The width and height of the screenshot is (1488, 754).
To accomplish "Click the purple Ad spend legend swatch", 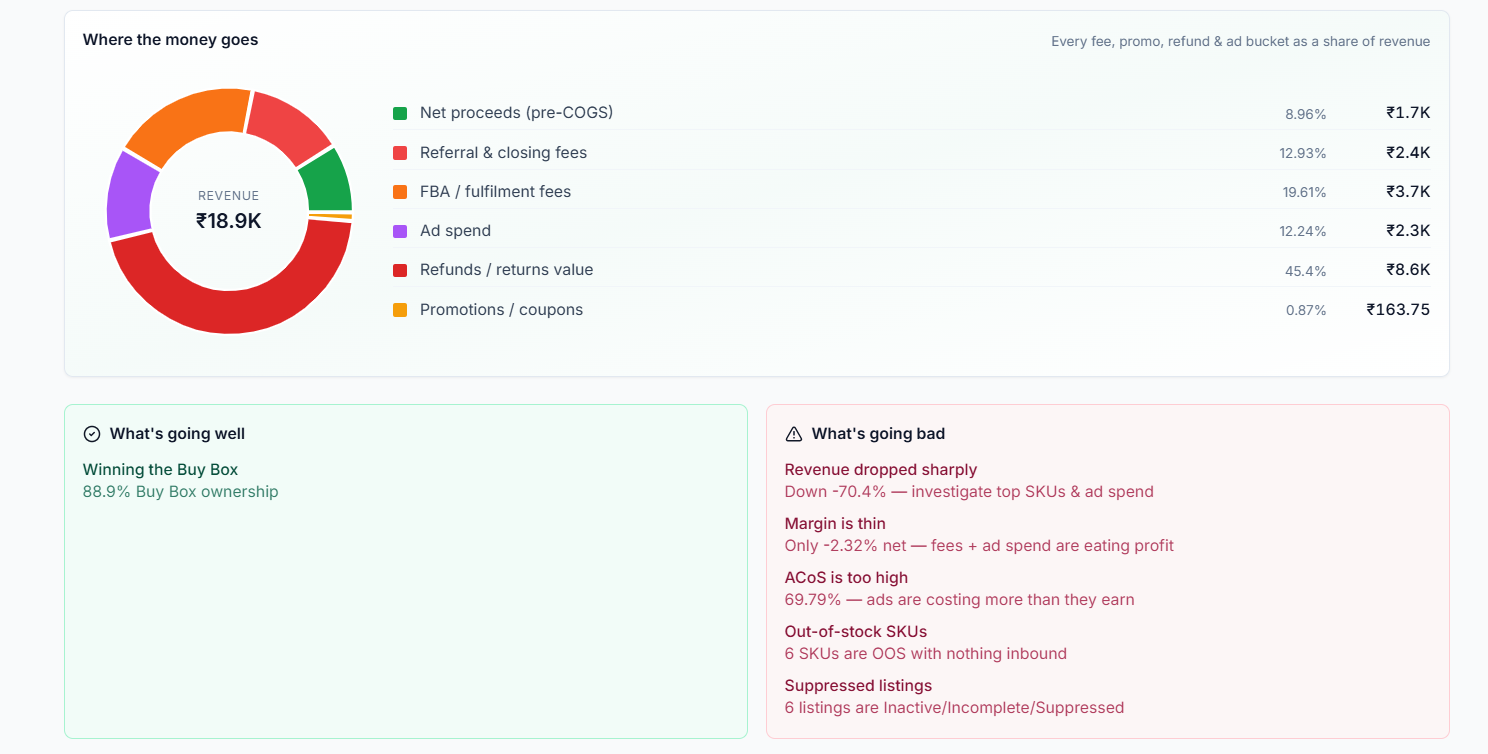I will pos(400,231).
